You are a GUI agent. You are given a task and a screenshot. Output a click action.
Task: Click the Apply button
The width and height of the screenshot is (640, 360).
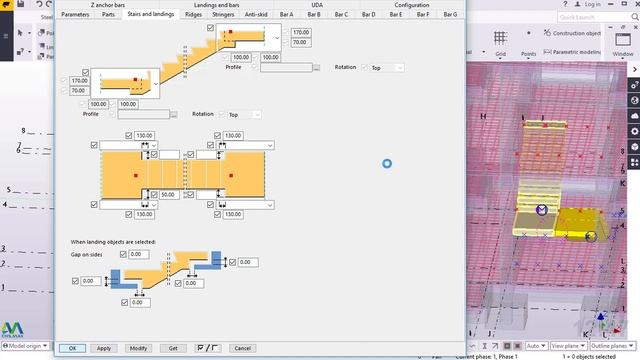104,348
